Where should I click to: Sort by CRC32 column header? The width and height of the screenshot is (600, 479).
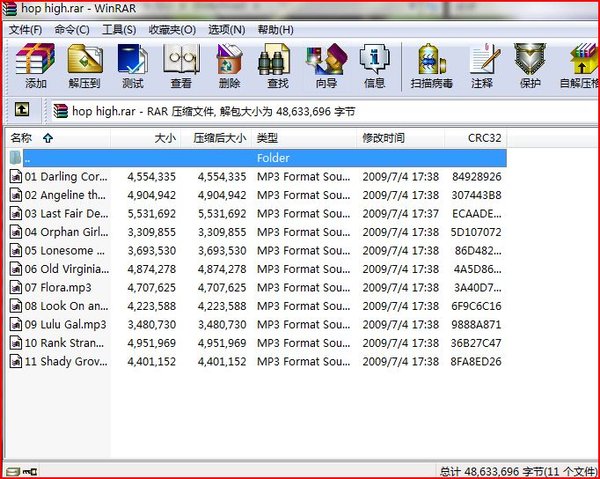[476, 138]
